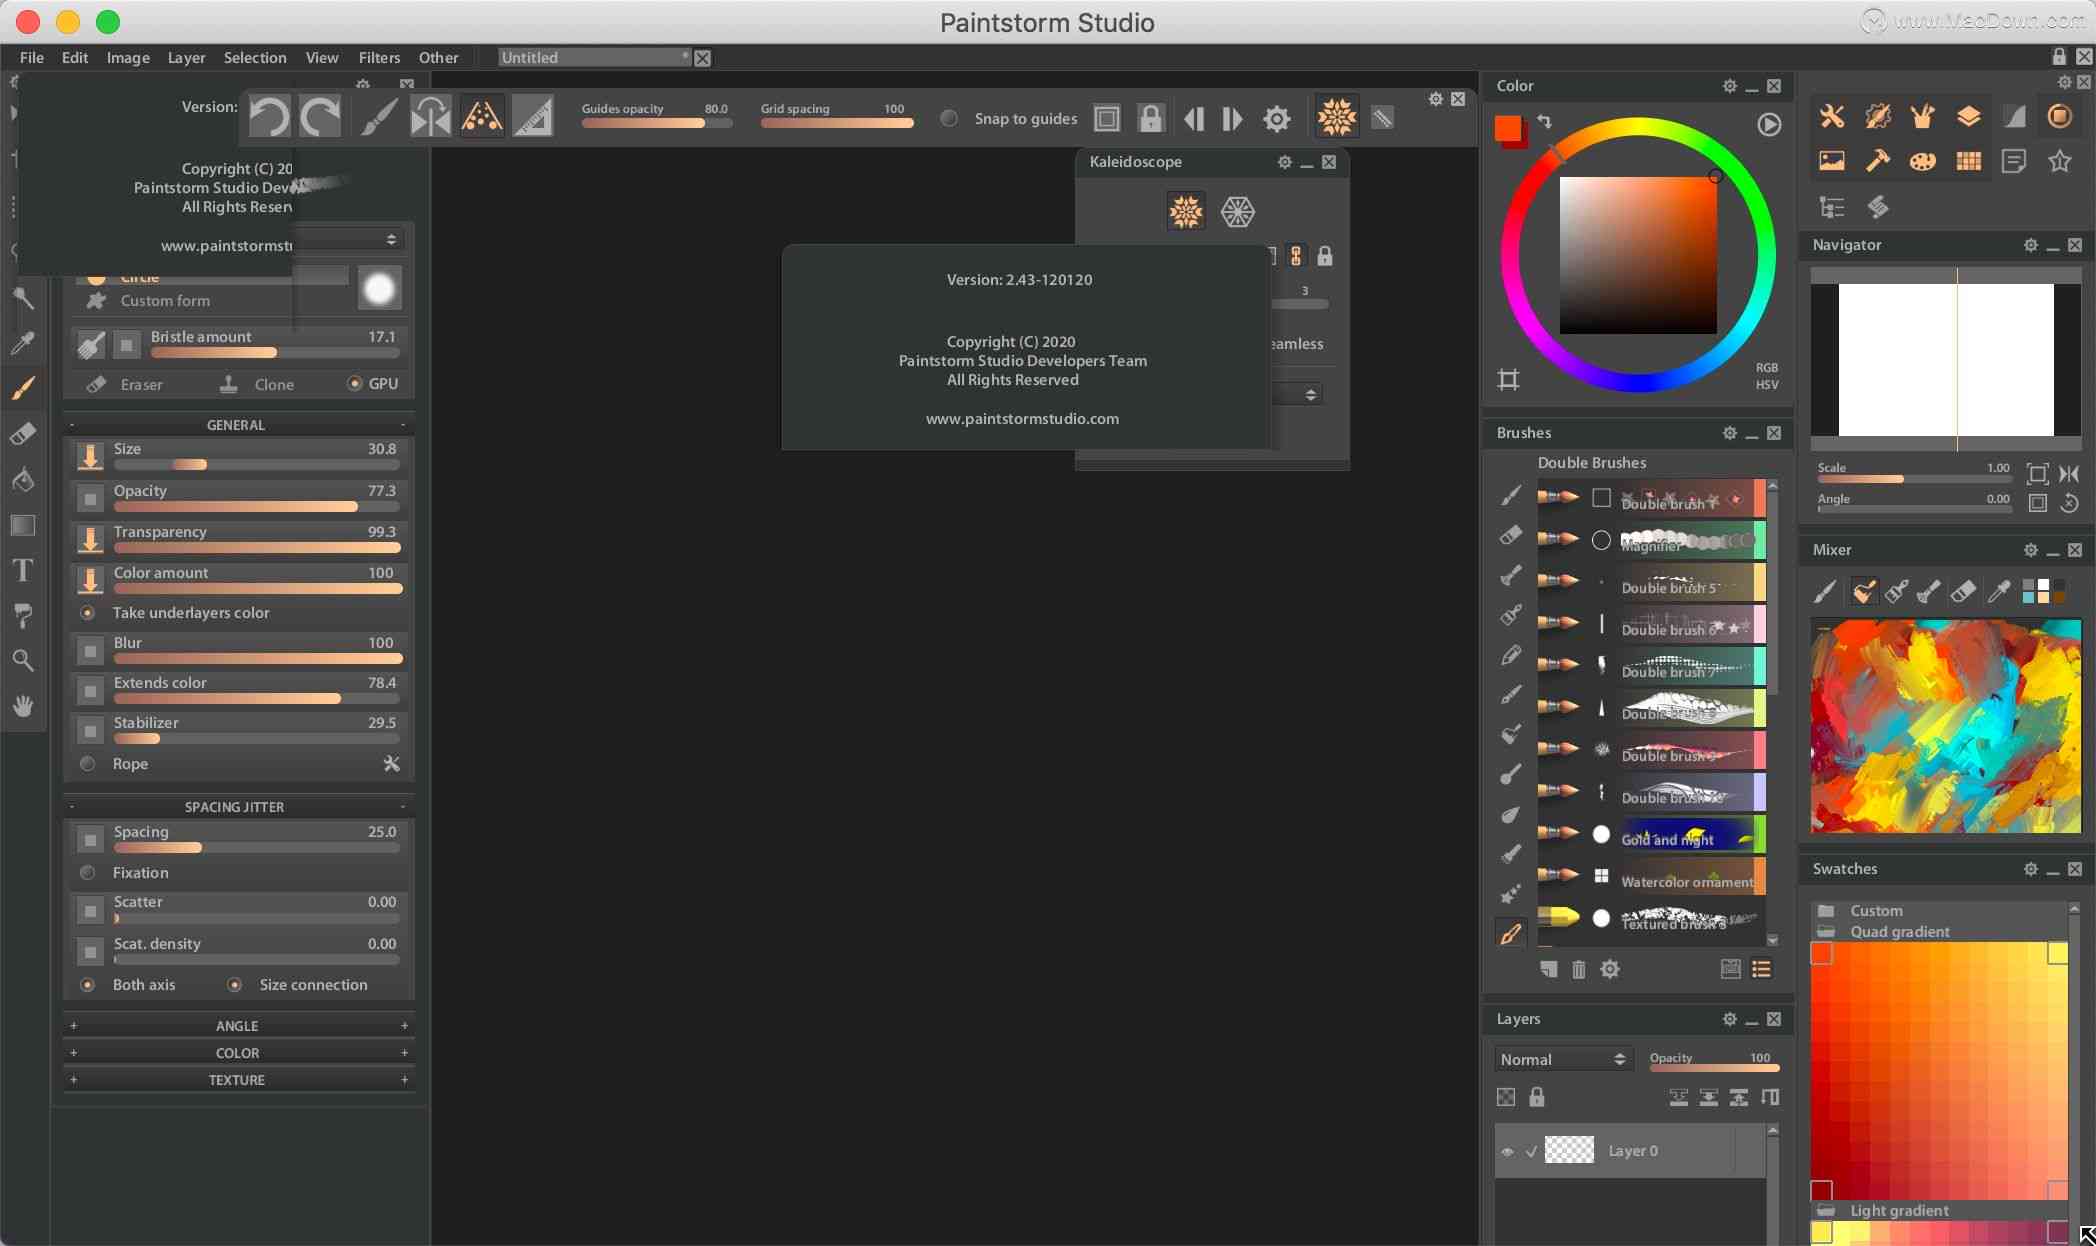
Task: Open the Image menu item
Action: [128, 56]
